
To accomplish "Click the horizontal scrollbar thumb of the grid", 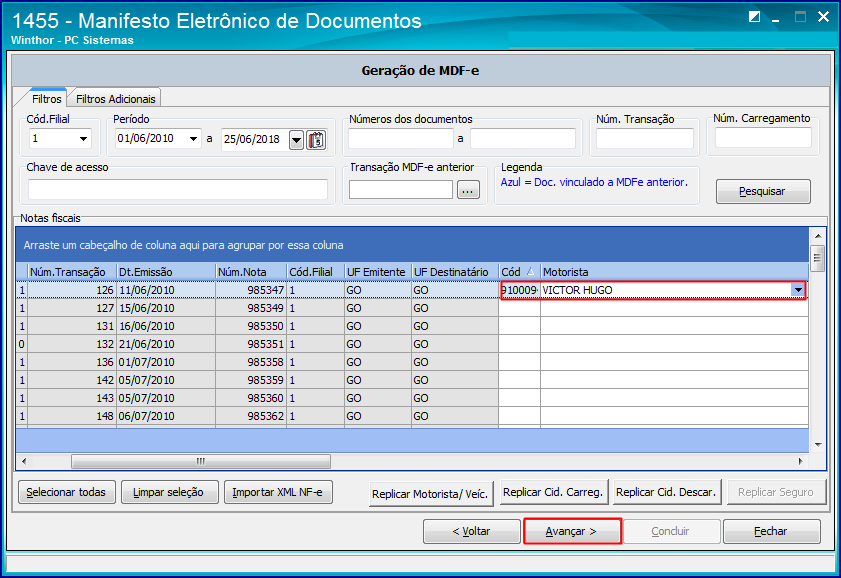I will coord(201,461).
